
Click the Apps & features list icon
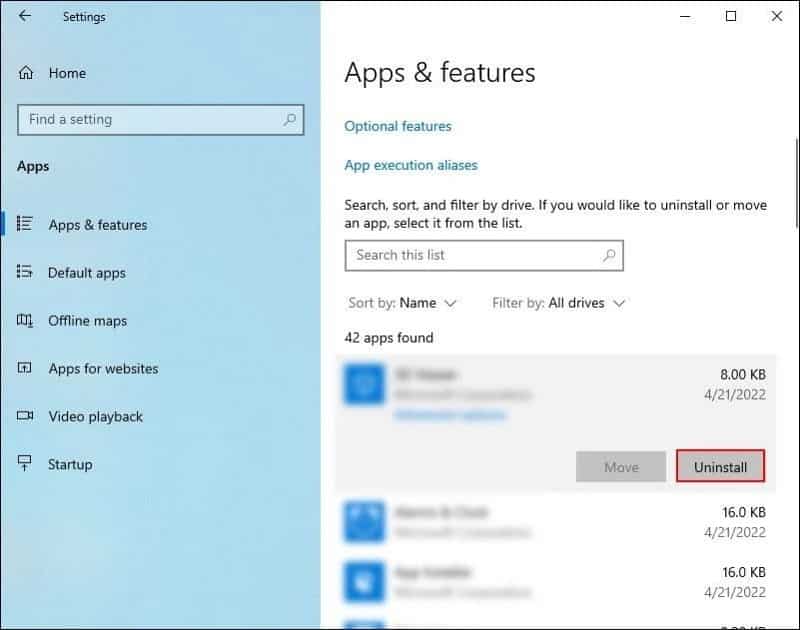pos(24,223)
